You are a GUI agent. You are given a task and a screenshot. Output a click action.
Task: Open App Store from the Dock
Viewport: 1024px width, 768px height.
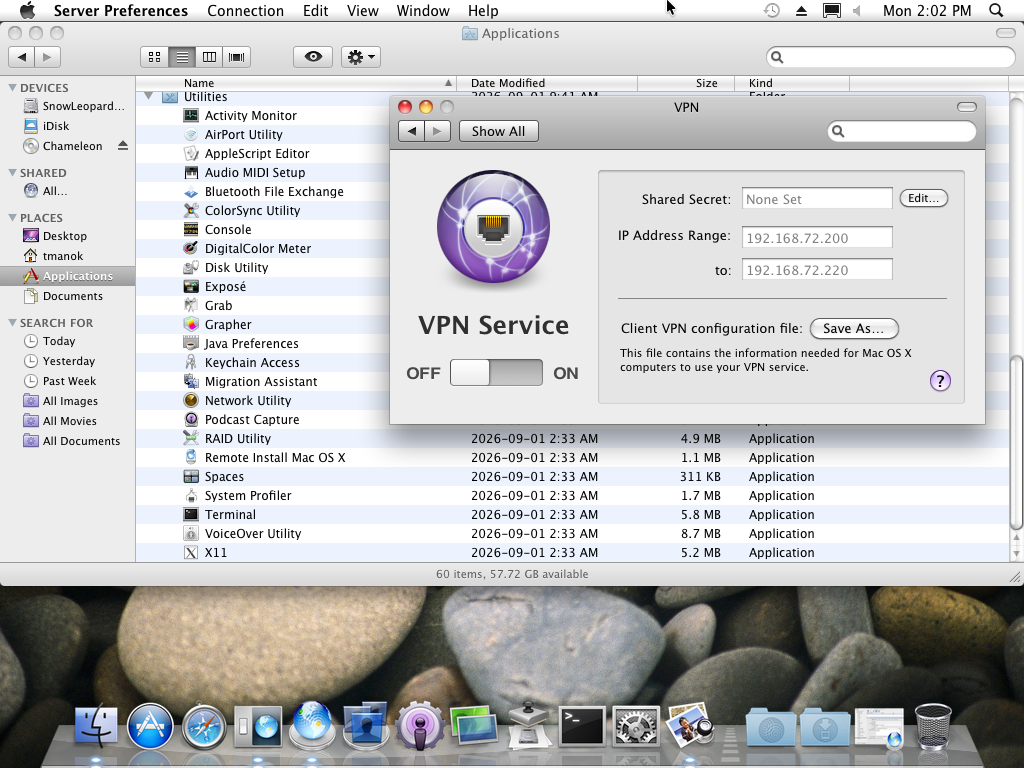pos(150,726)
